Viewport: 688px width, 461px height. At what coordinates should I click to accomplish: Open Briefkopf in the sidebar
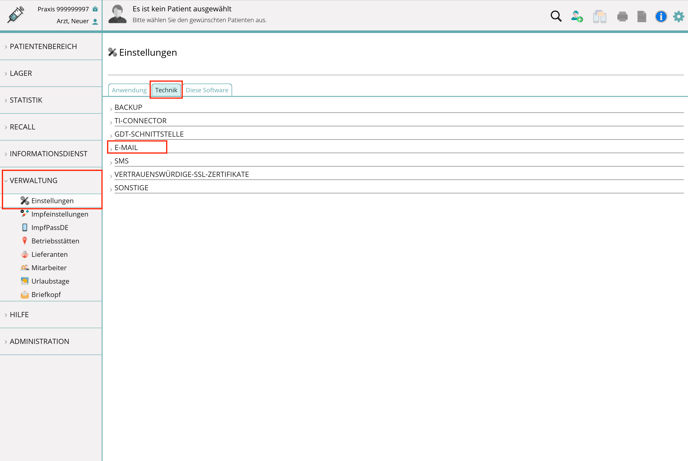(x=45, y=295)
